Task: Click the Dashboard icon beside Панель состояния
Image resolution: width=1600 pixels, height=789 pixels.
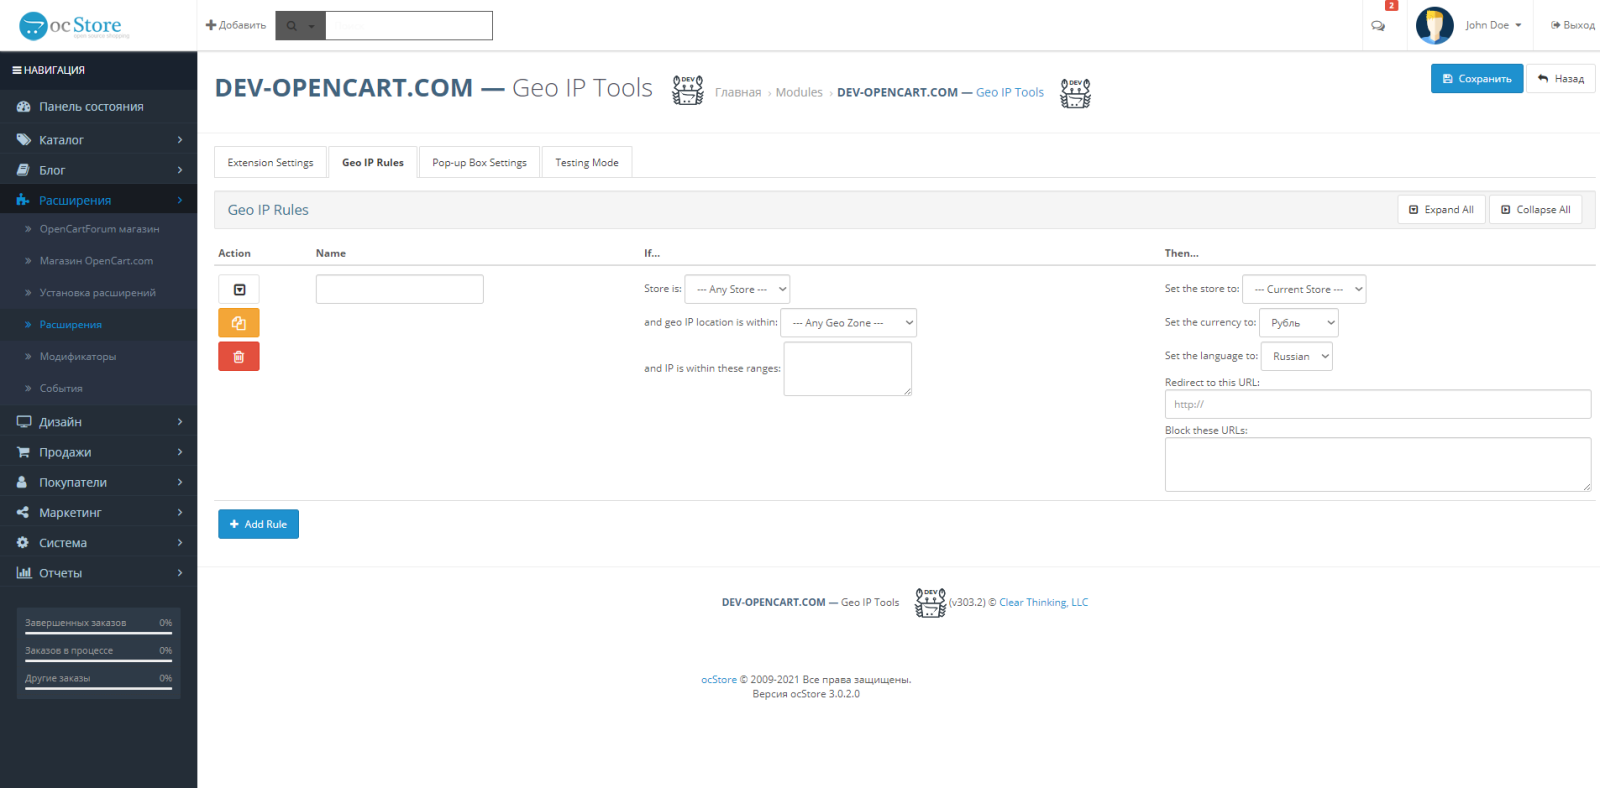Action: point(23,107)
